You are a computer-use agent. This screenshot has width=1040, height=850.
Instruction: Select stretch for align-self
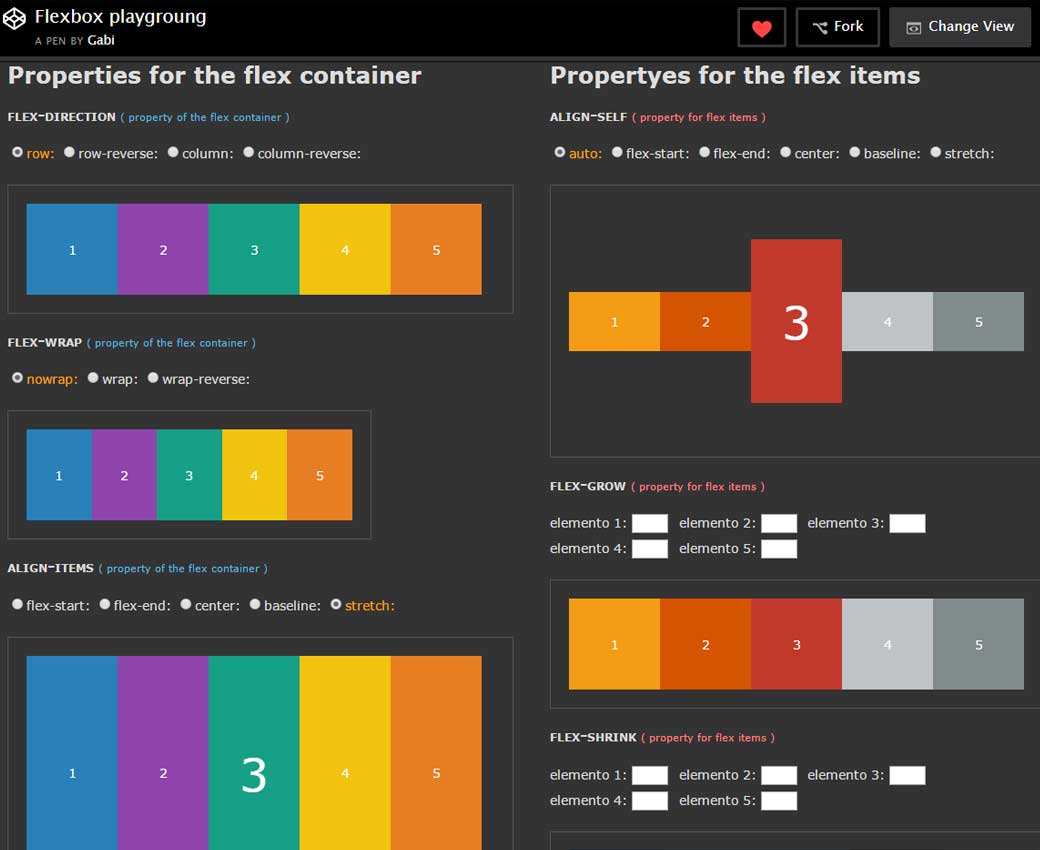coord(936,153)
